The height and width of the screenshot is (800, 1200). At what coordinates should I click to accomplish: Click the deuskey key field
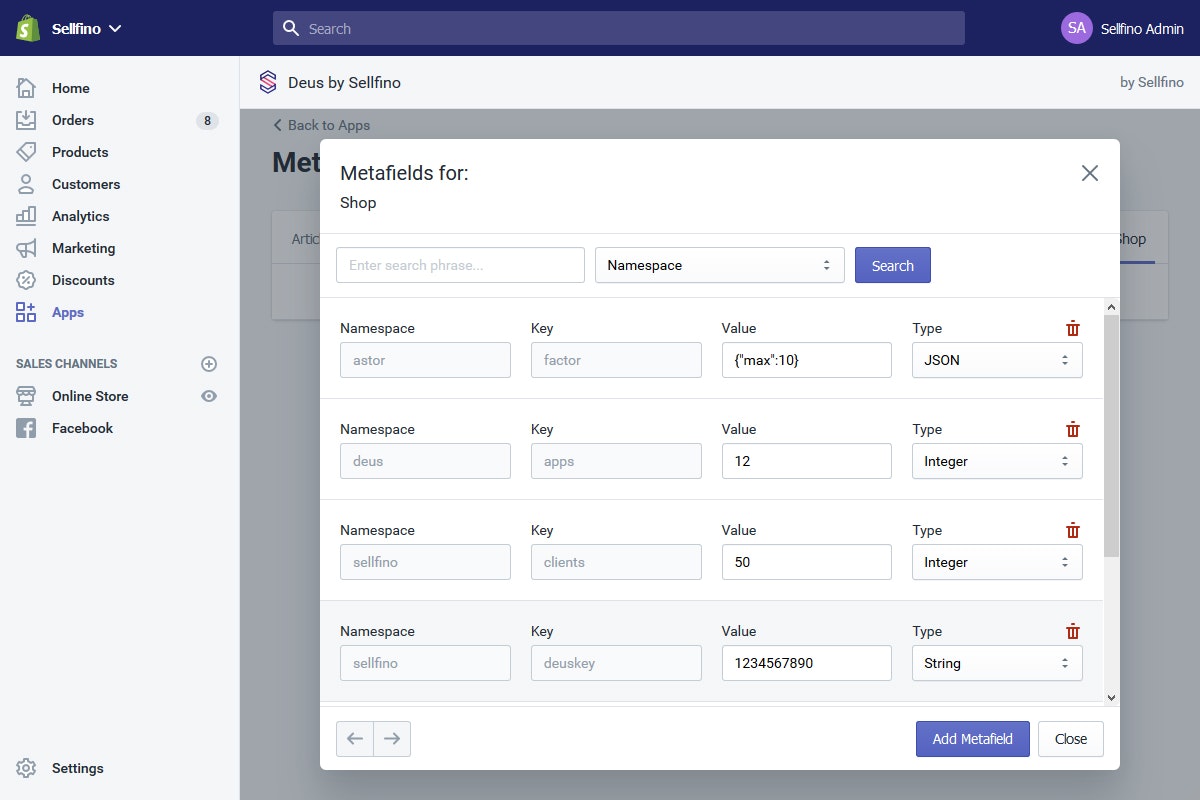[x=616, y=663]
